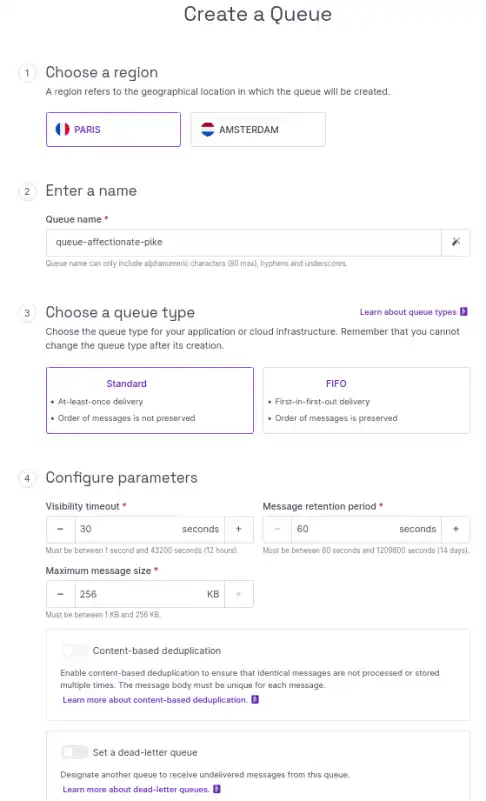This screenshot has height=801, width=486.
Task: Click the magic wand name generator icon
Action: (x=456, y=242)
